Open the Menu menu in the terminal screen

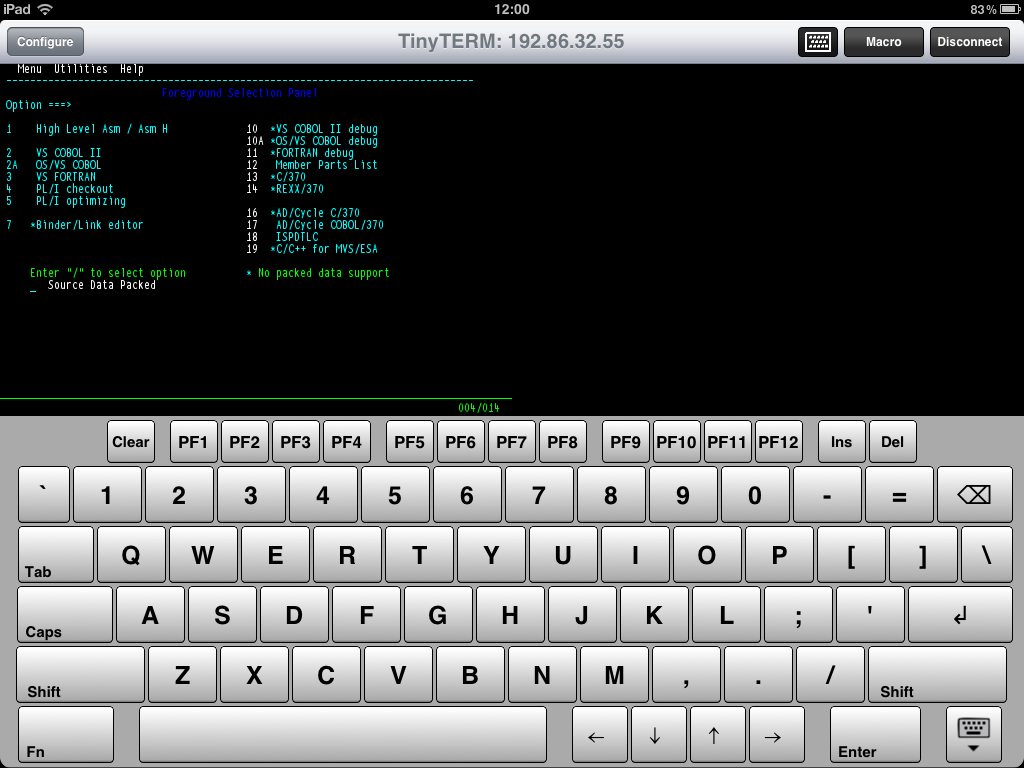point(29,69)
